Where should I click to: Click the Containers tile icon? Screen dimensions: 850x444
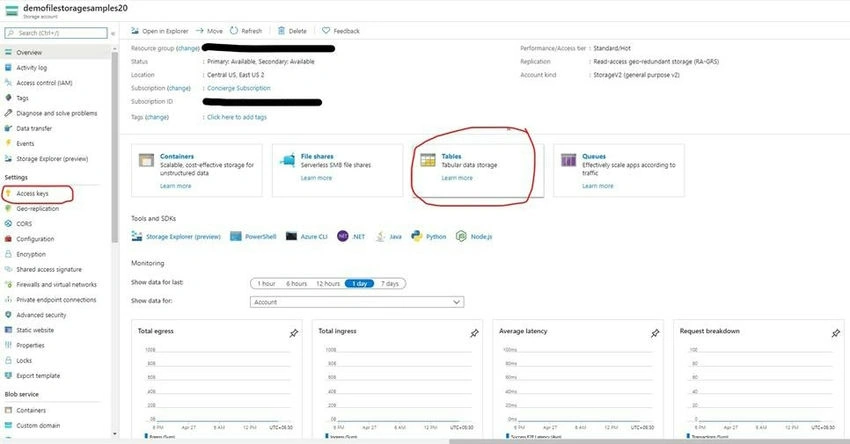(146, 160)
